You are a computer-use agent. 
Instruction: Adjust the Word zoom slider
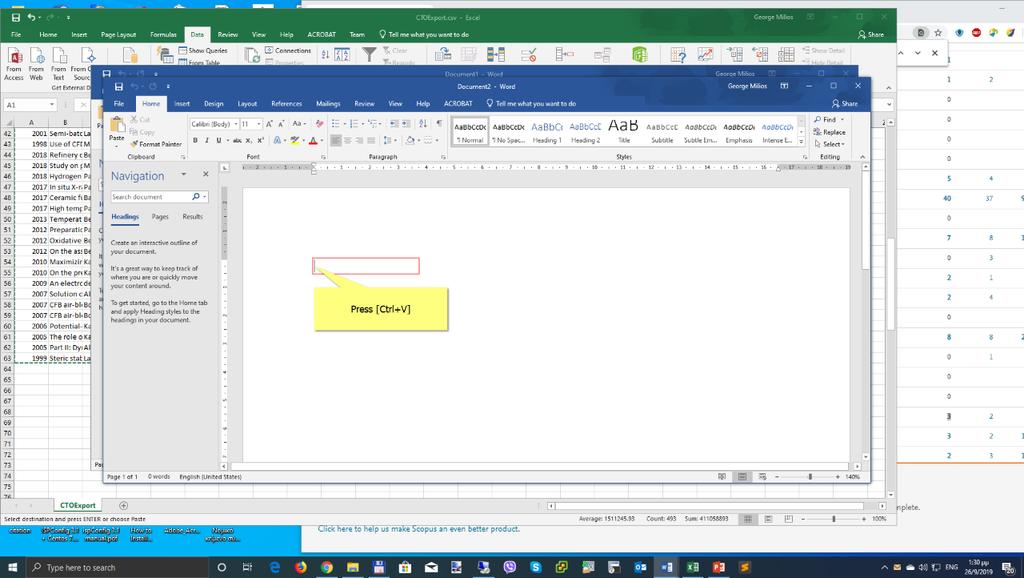pyautogui.click(x=810, y=477)
